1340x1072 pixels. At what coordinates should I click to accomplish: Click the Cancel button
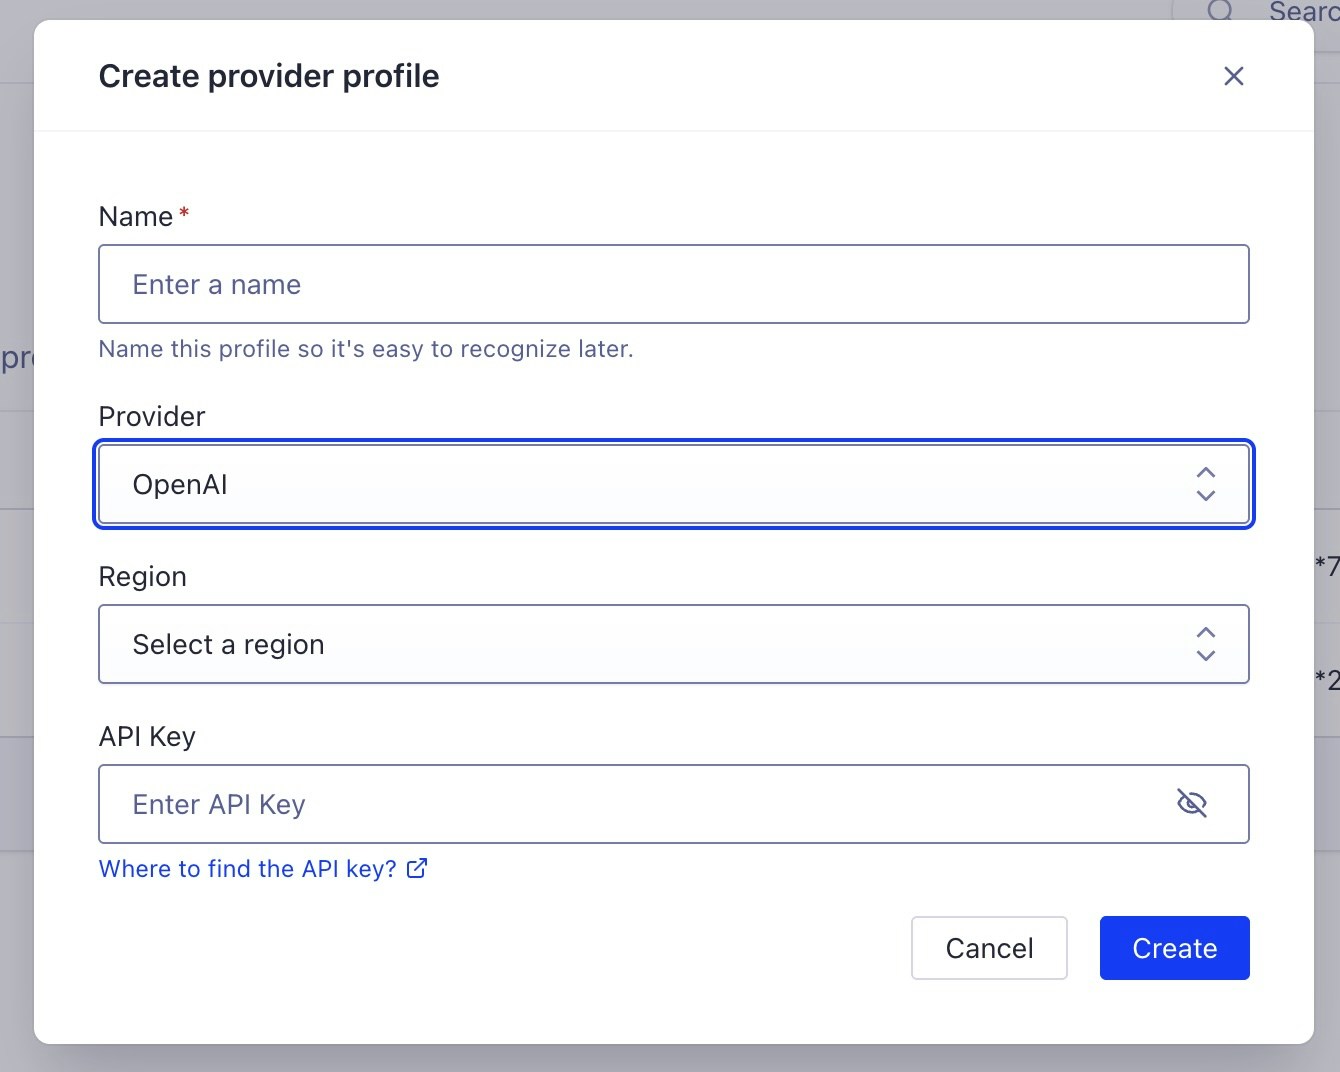(x=989, y=948)
